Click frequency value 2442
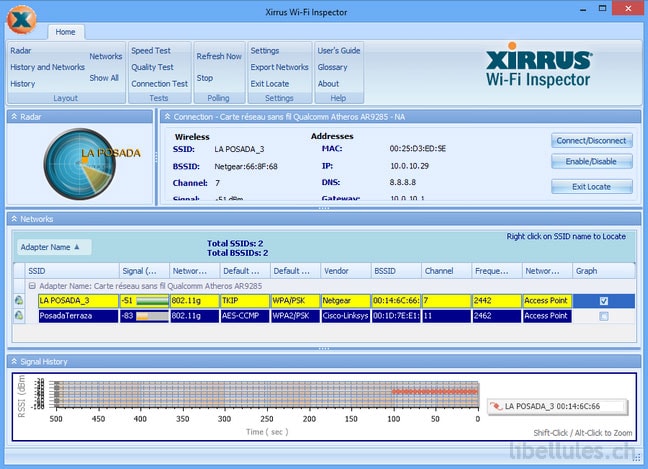Image resolution: width=648 pixels, height=469 pixels. point(497,301)
